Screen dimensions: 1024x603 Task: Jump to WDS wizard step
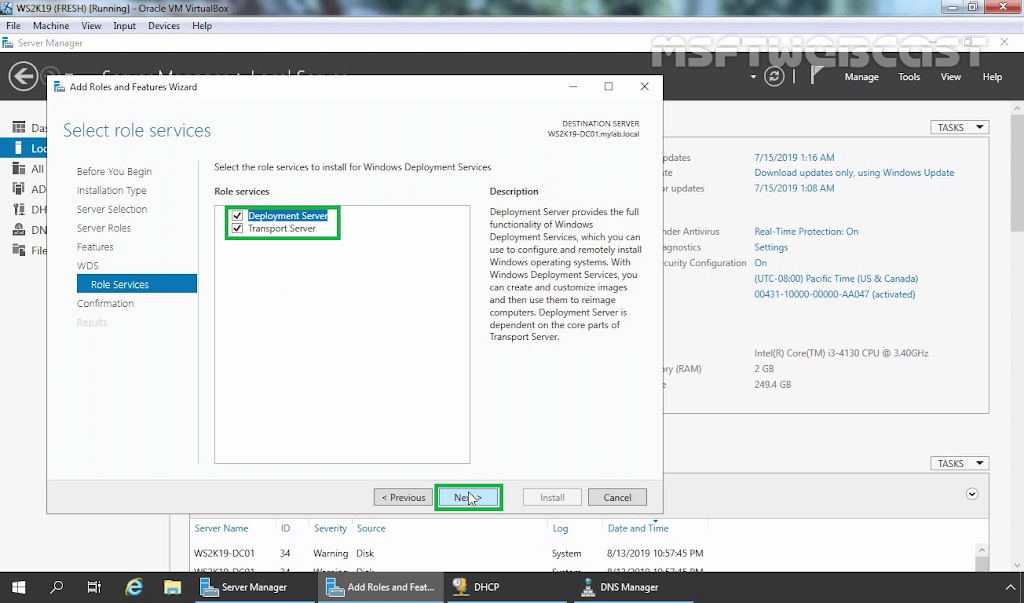click(x=88, y=266)
